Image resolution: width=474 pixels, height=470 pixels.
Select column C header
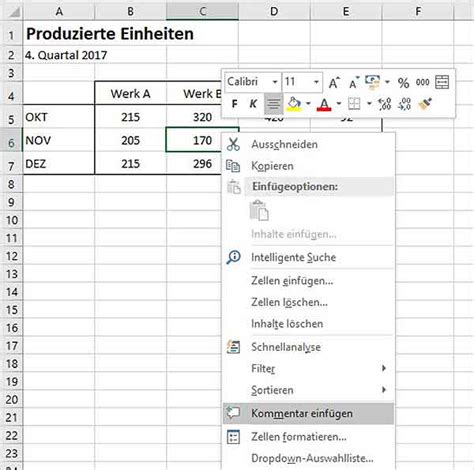tap(202, 12)
